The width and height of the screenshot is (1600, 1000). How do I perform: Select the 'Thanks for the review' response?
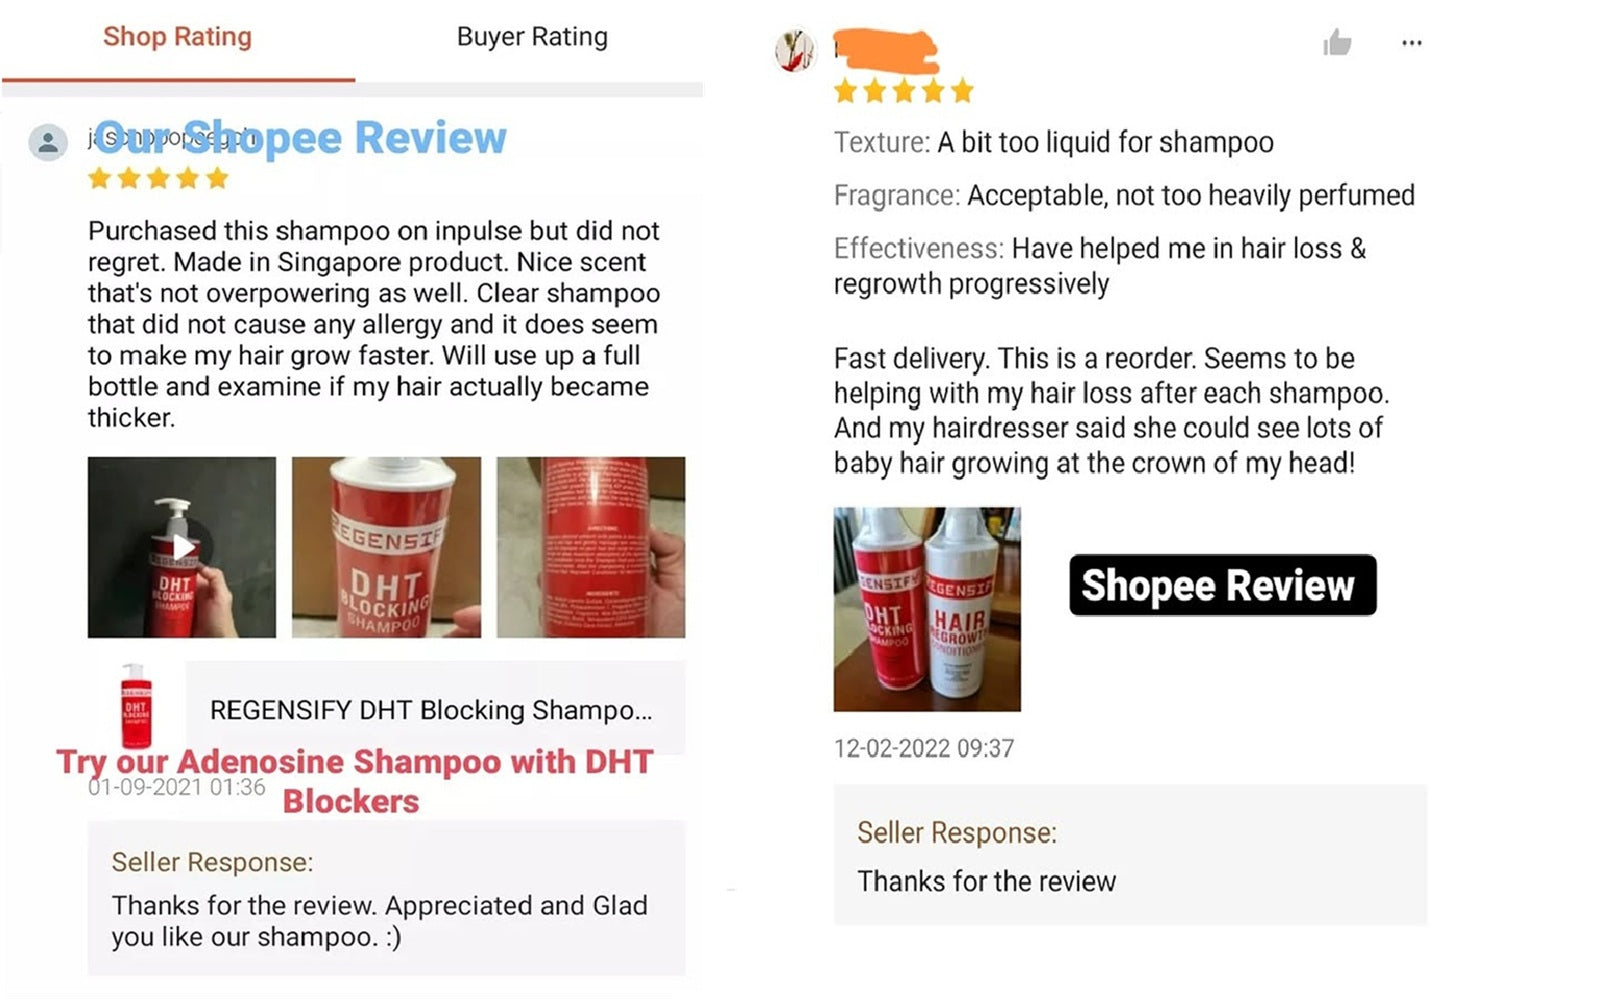tap(986, 881)
